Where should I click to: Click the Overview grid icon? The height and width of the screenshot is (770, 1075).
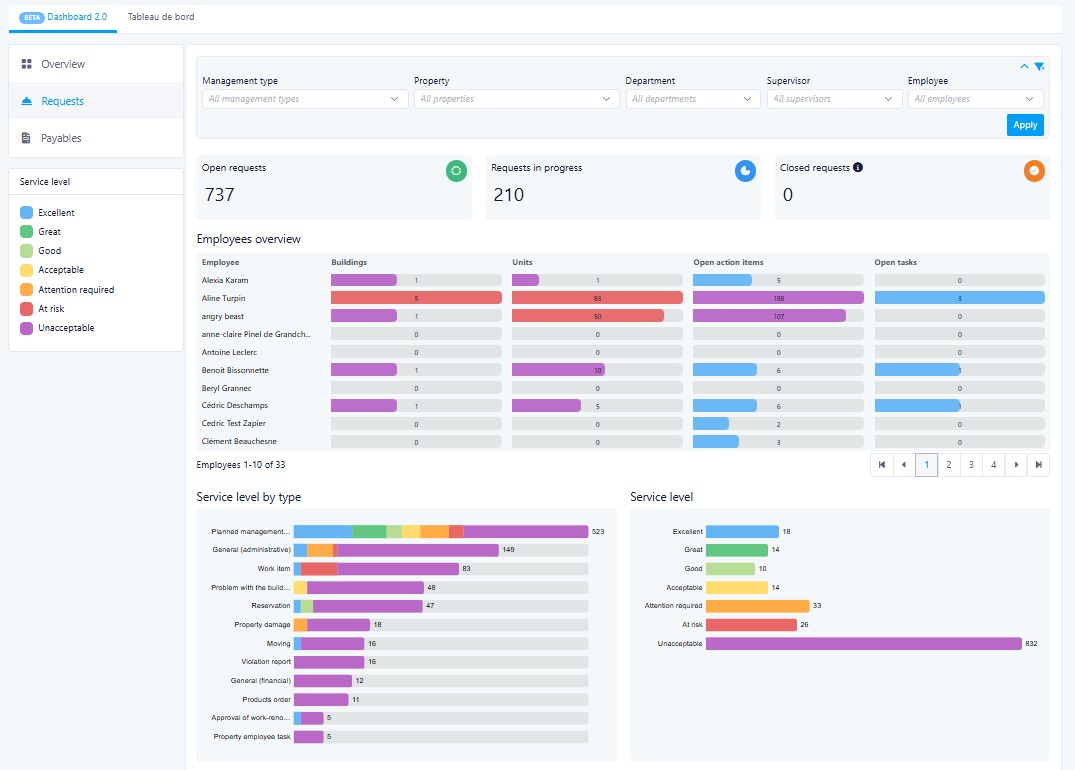[27, 64]
